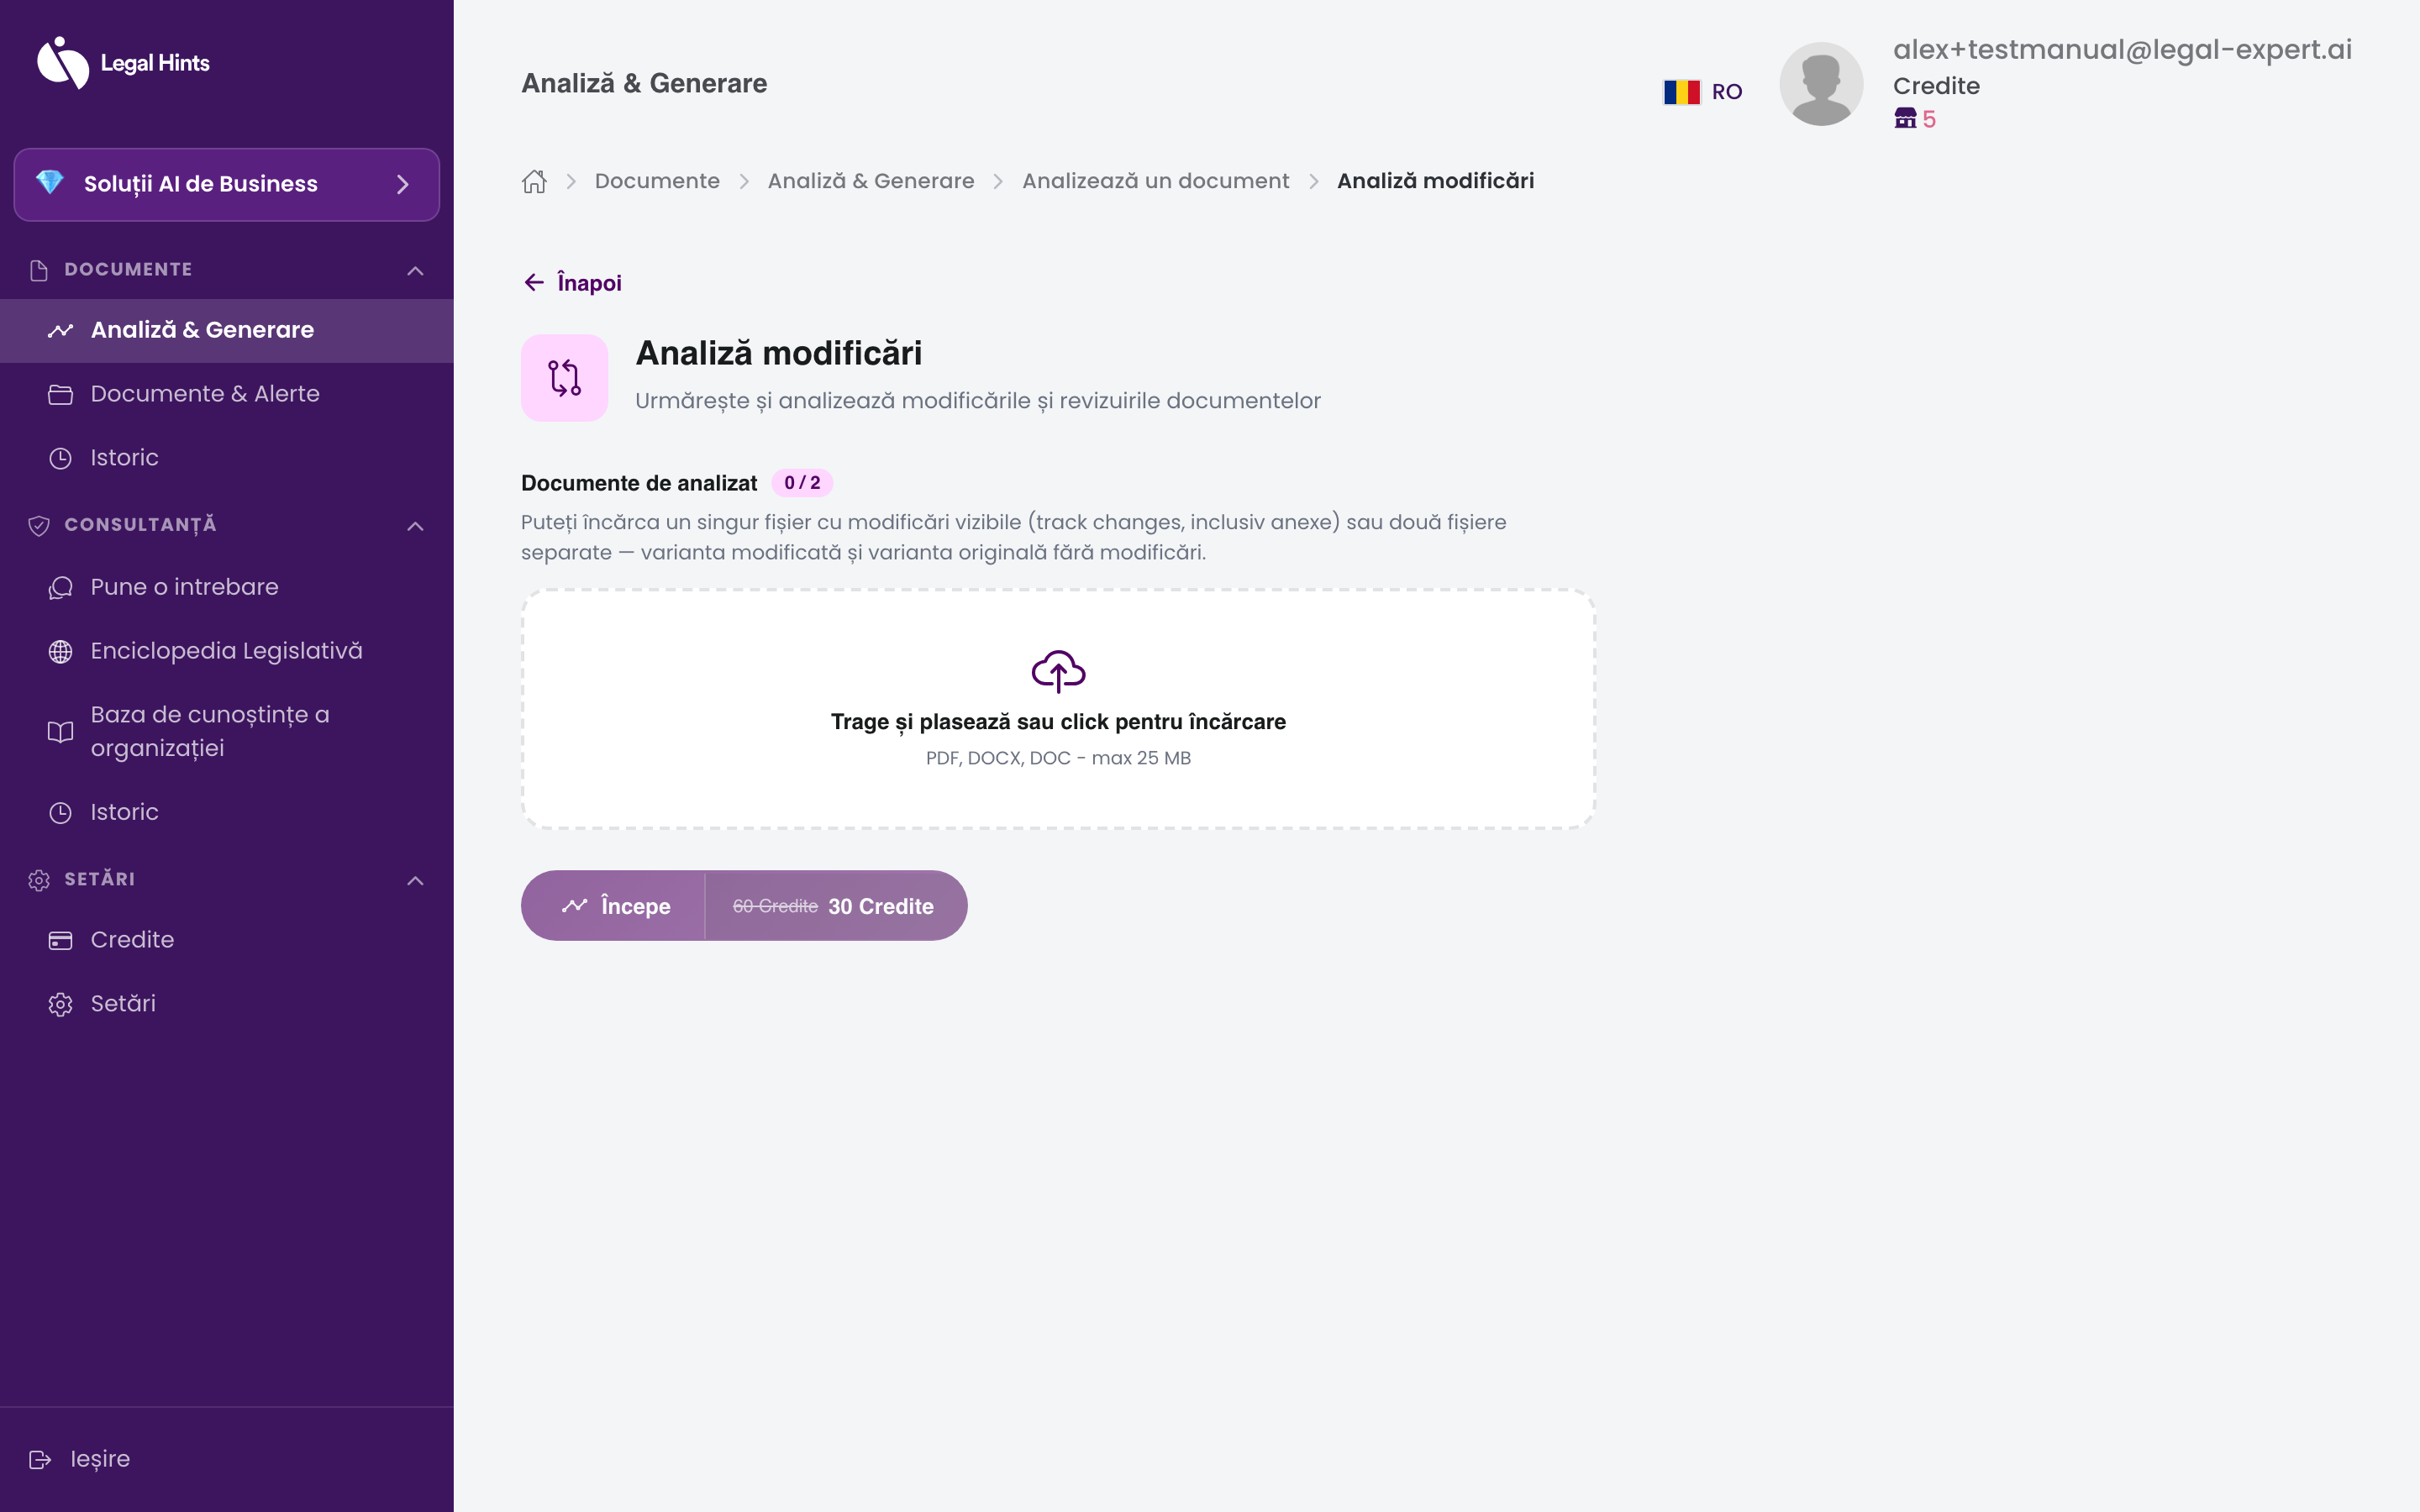
Task: Click the credits shop icon near 5
Action: (x=1905, y=119)
